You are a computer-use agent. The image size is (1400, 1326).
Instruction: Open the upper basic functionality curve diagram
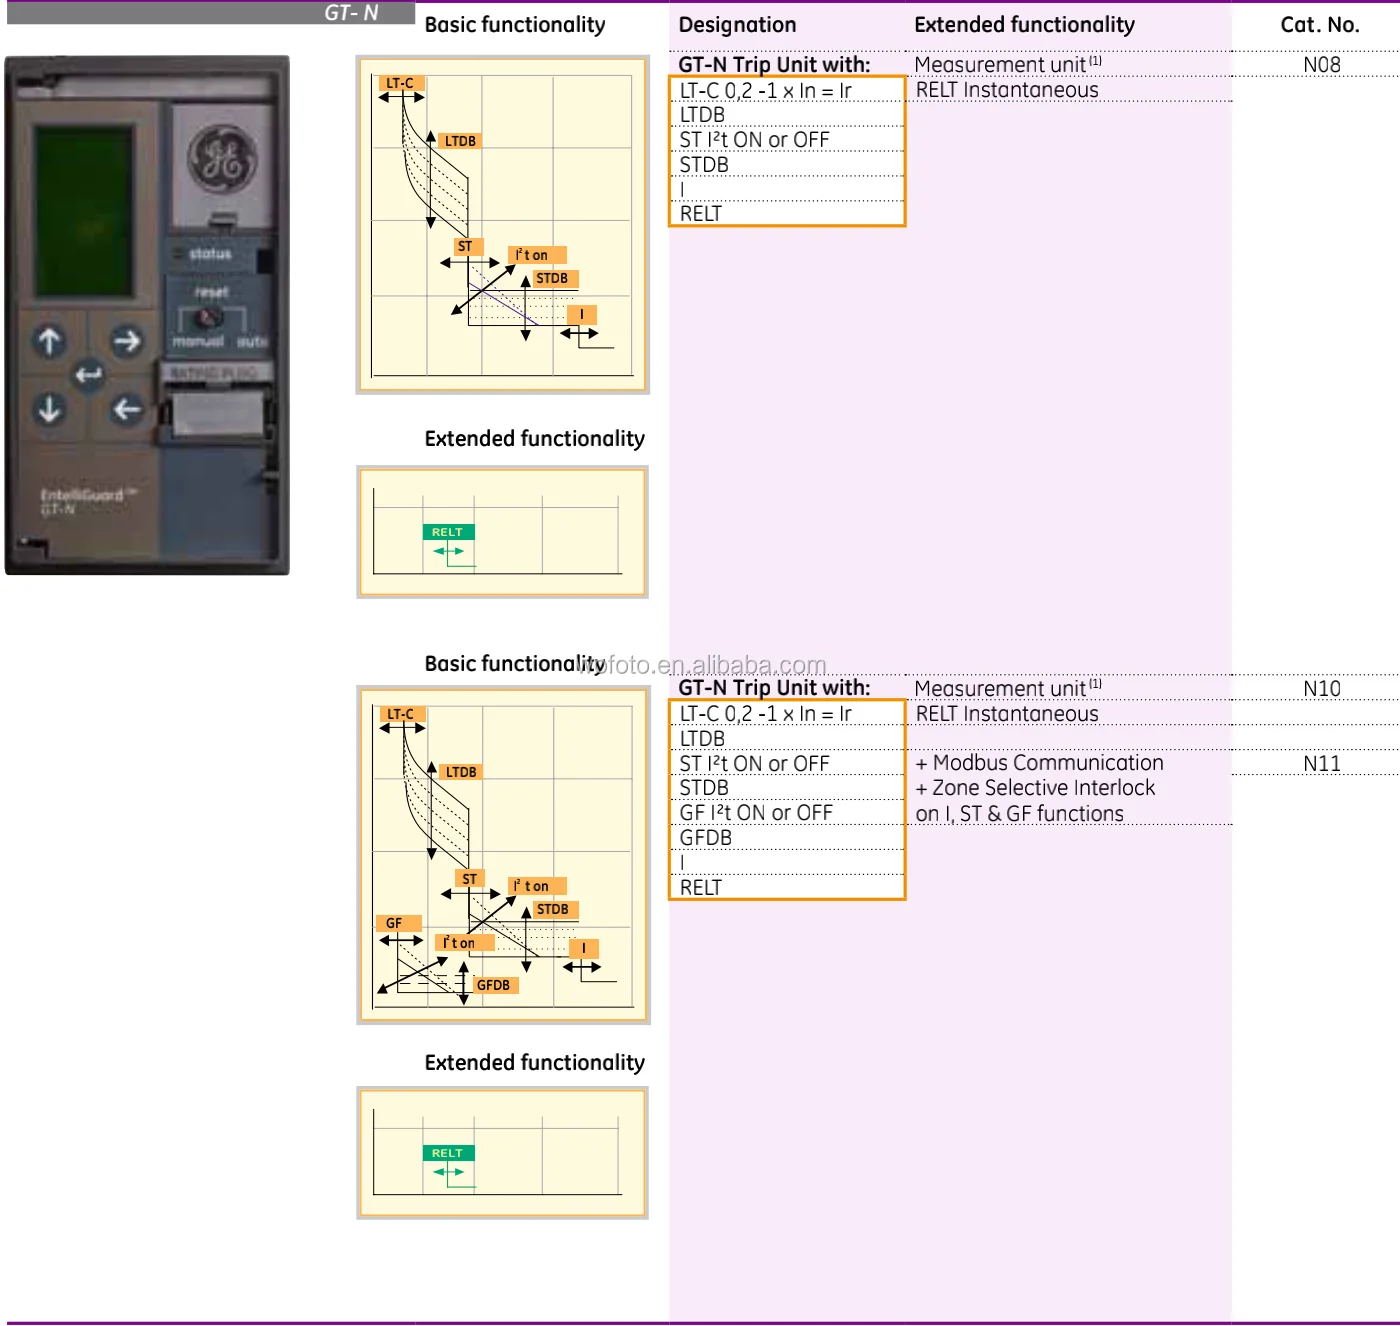[503, 225]
